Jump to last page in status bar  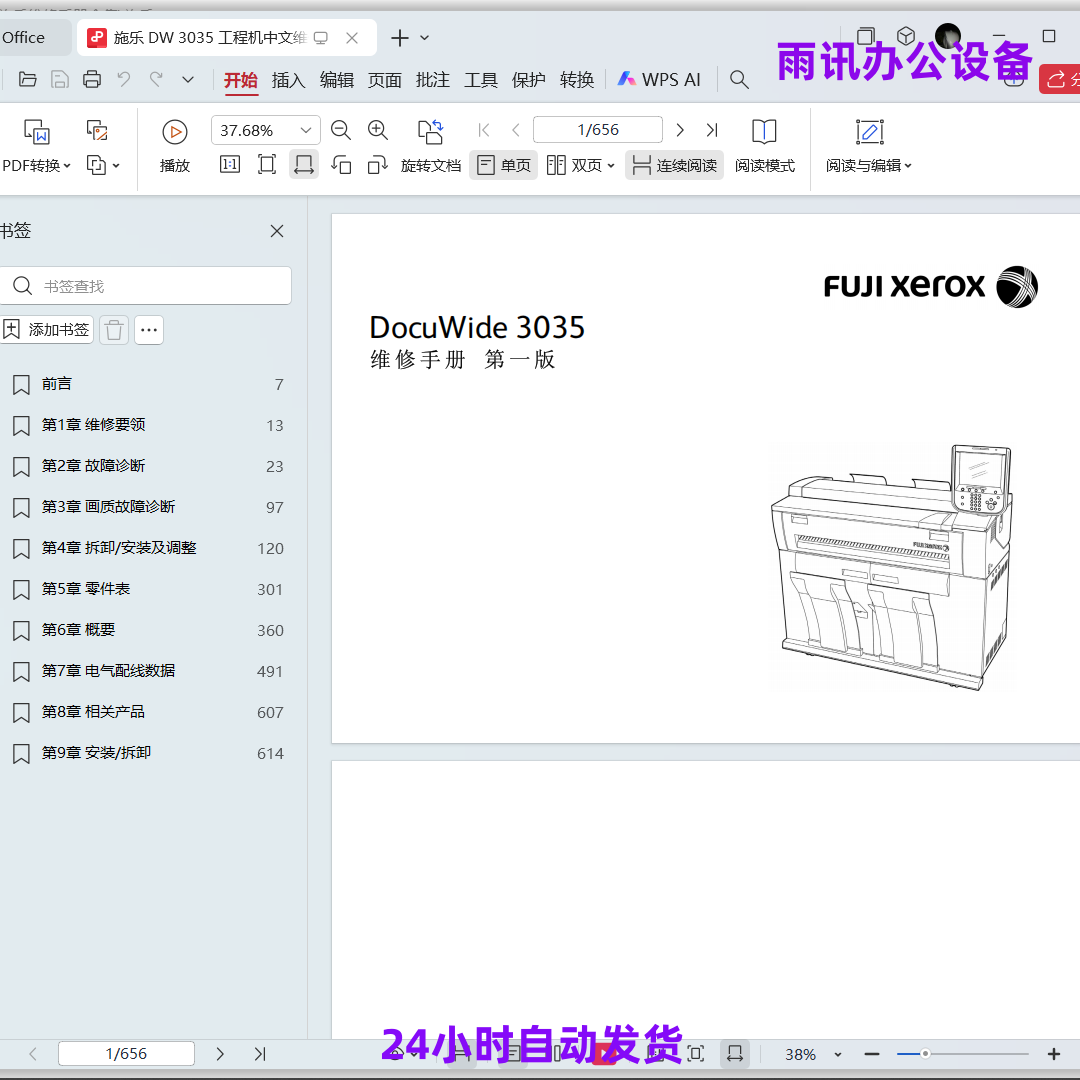(260, 1054)
